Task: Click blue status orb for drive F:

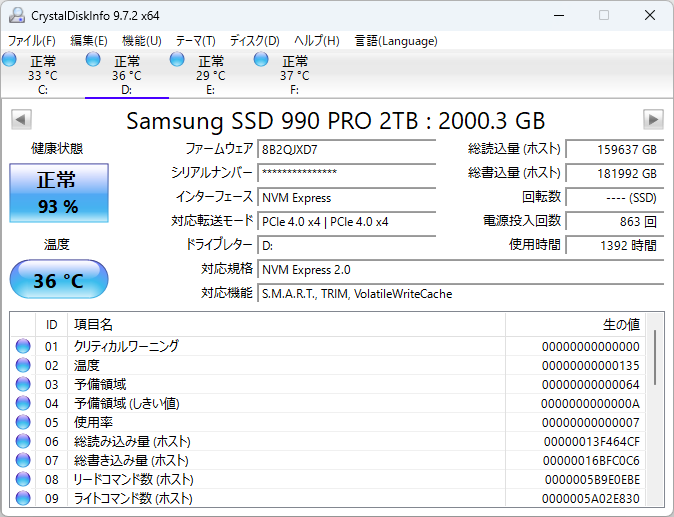Action: (260, 59)
